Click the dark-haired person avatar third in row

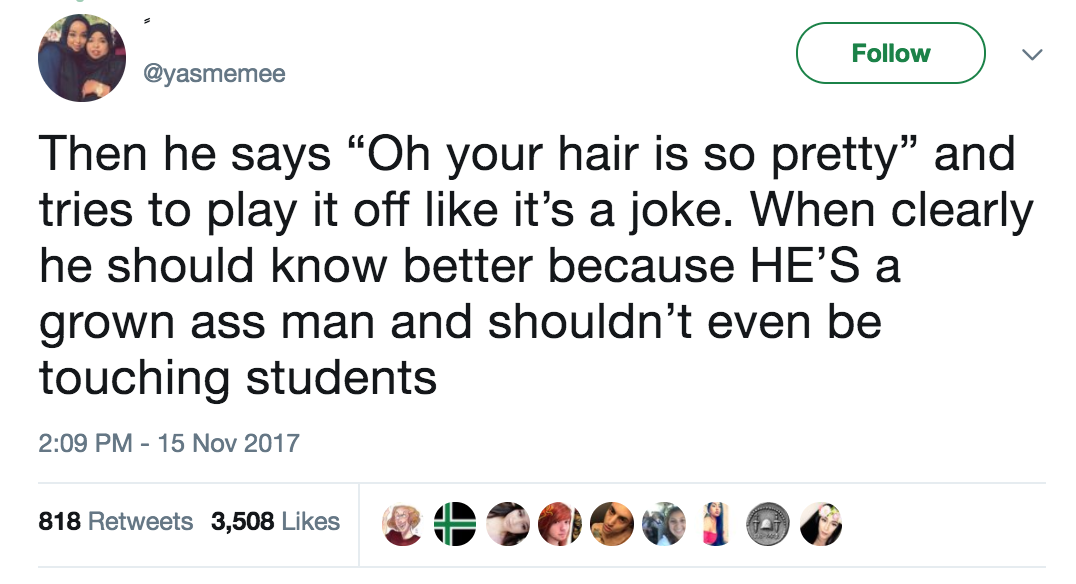pyautogui.click(x=508, y=523)
